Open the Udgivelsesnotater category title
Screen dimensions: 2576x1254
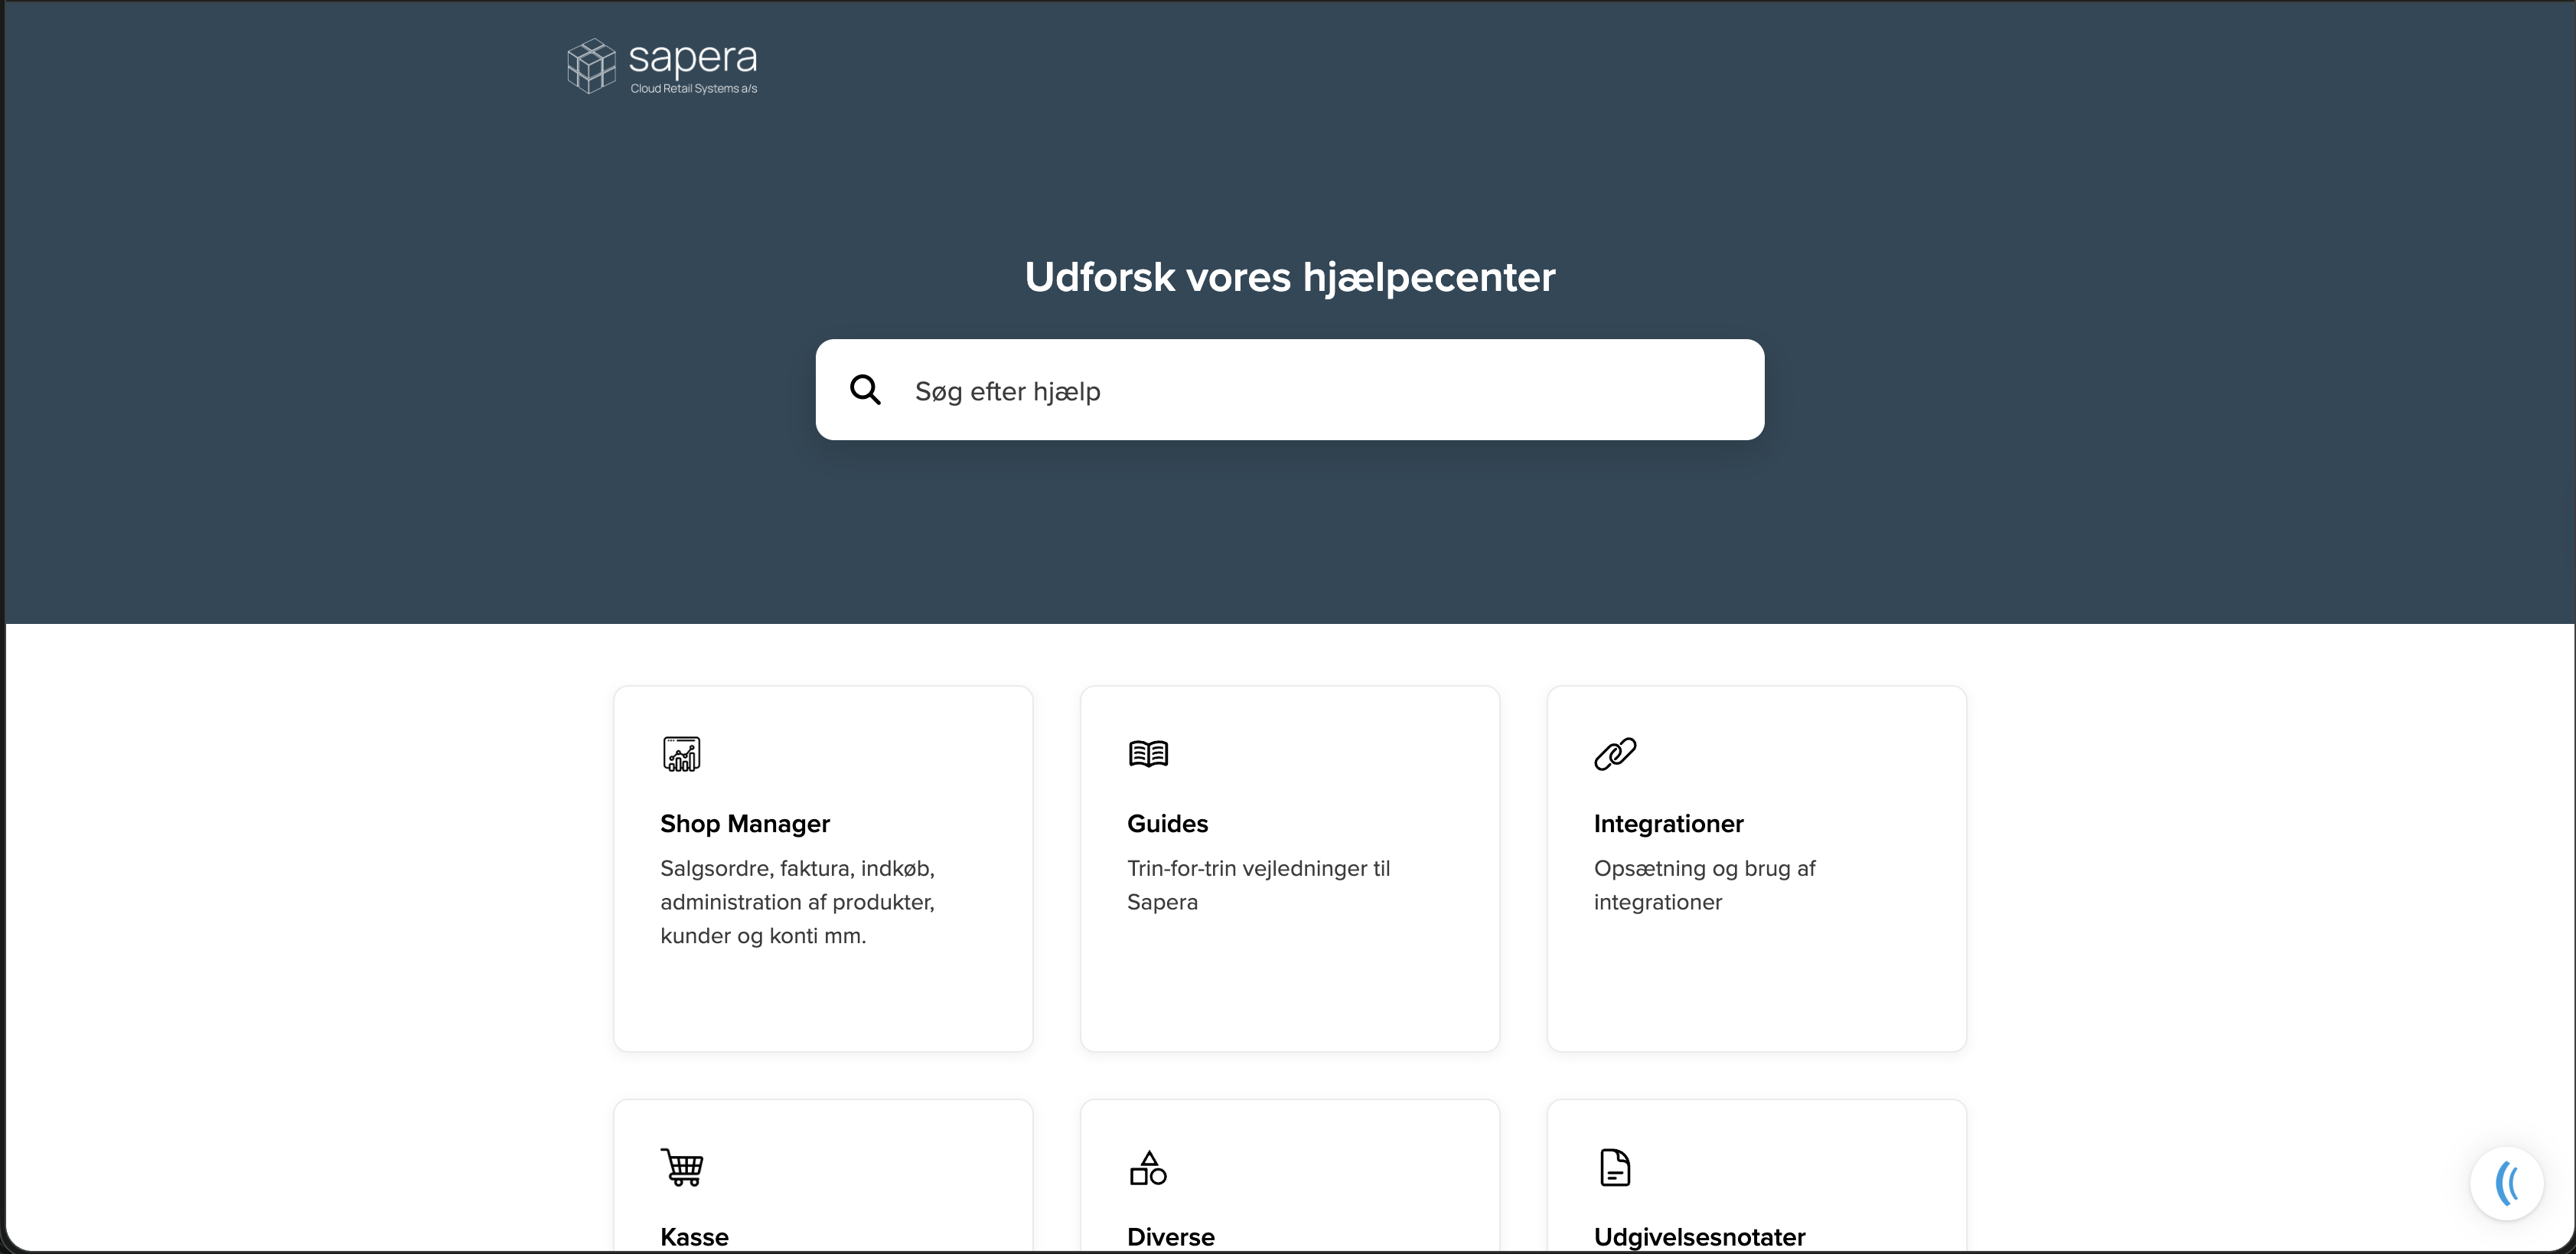[x=1699, y=1237]
